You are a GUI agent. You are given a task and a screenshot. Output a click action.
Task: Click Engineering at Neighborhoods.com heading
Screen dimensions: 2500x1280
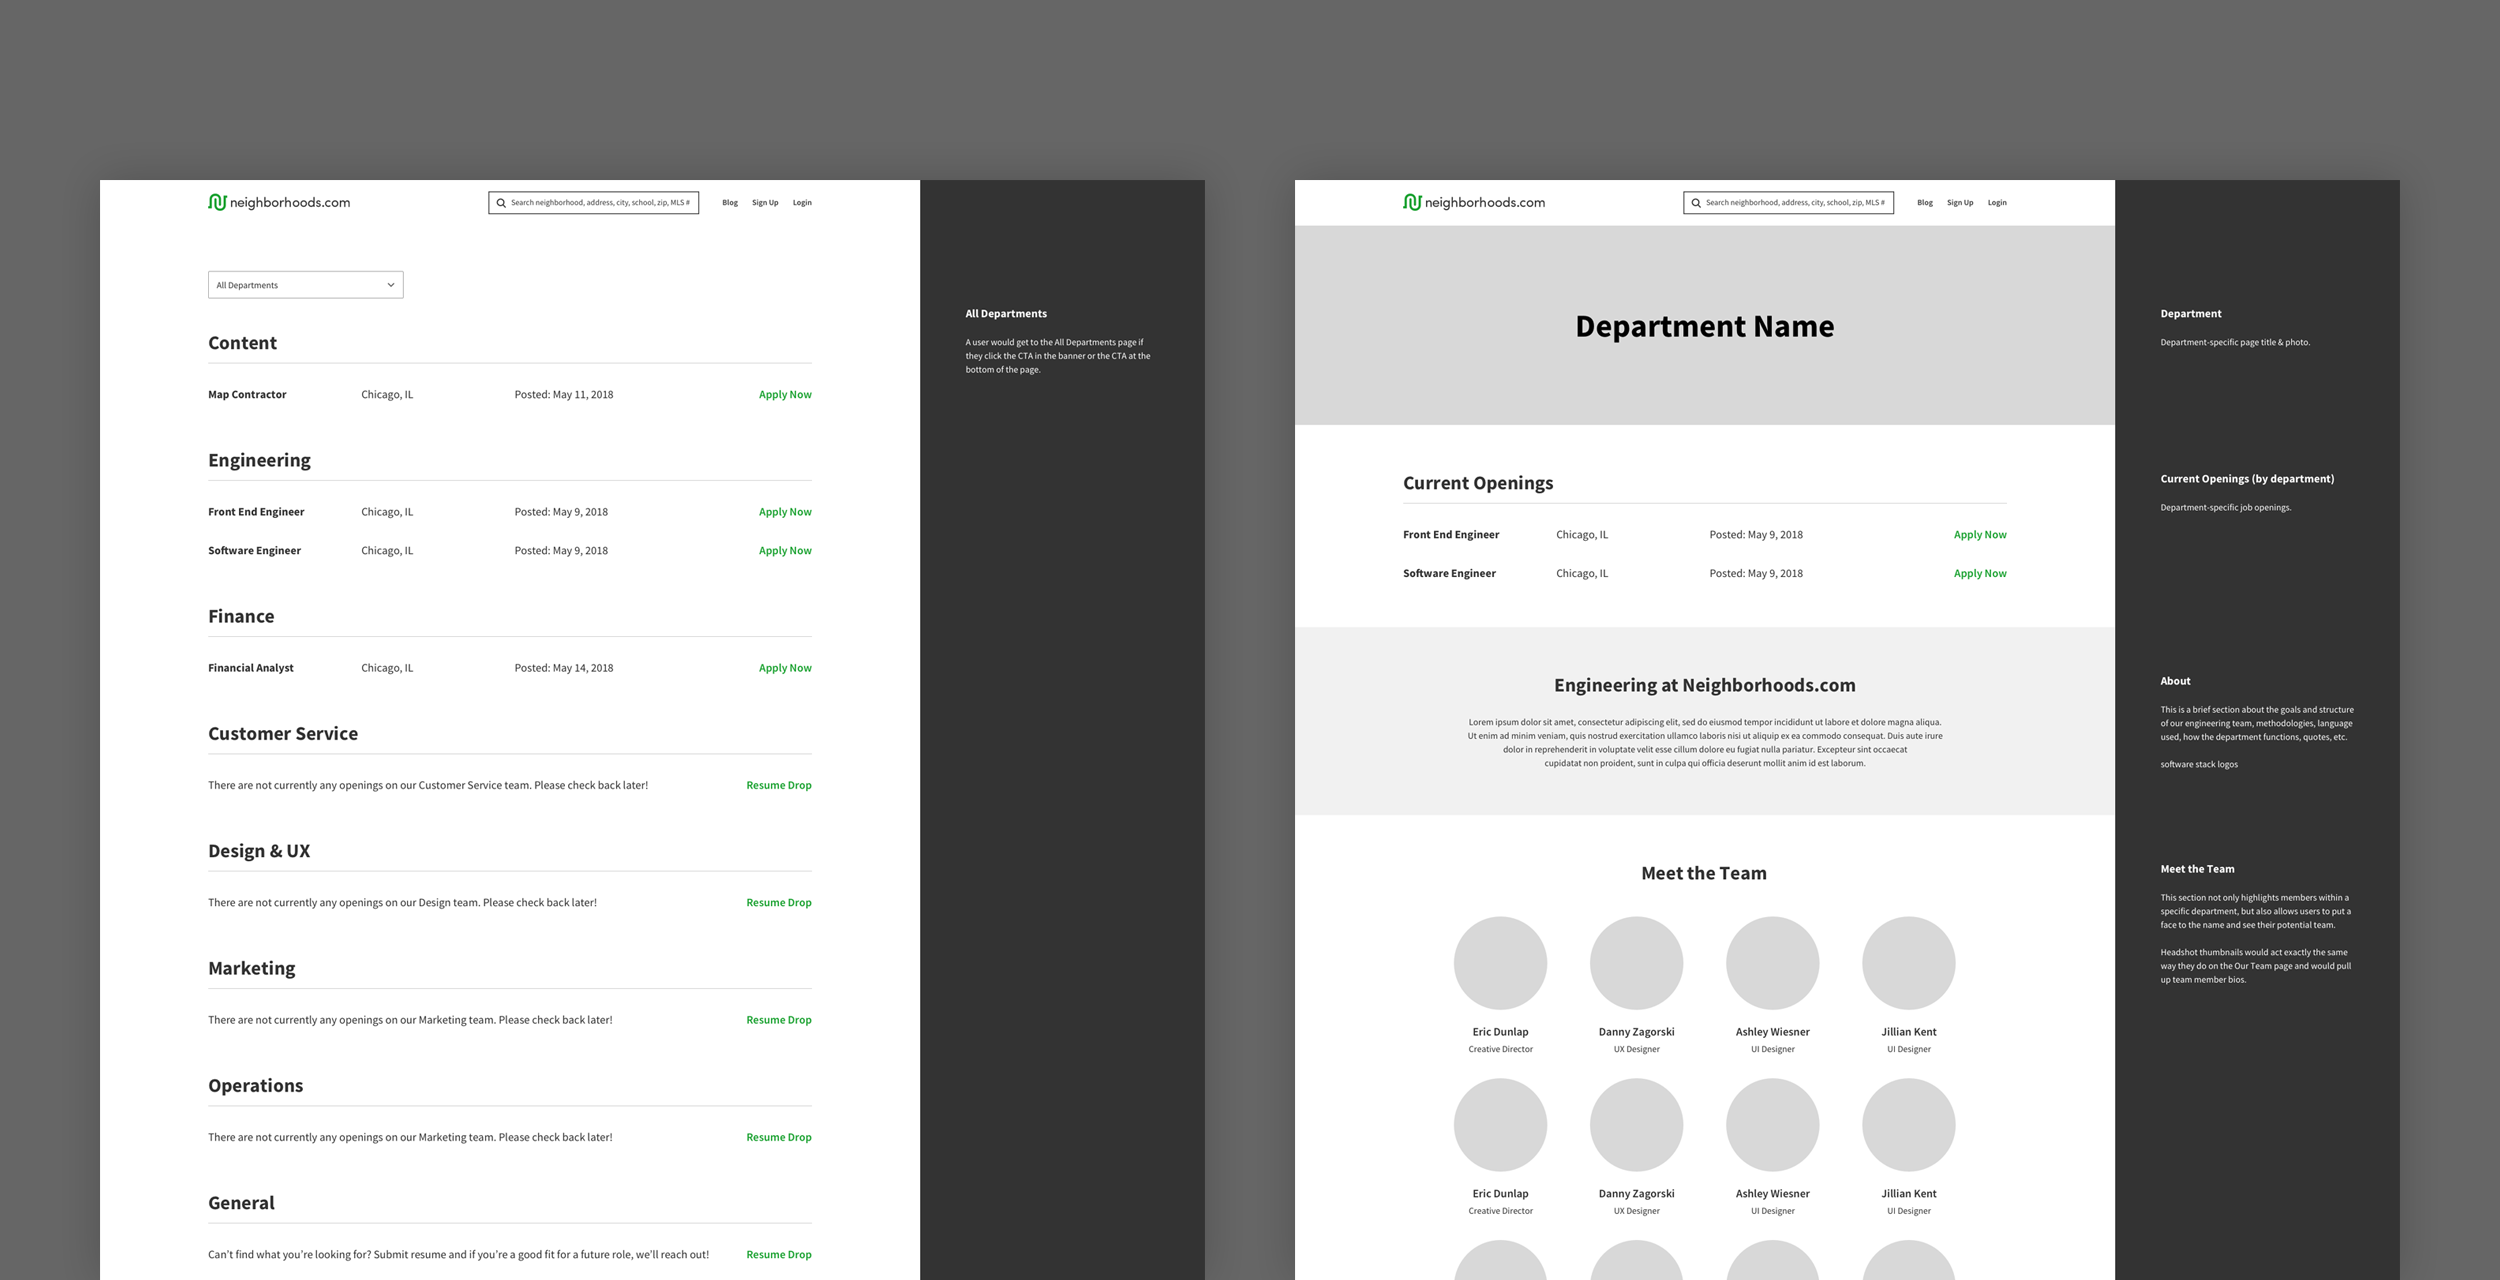click(x=1704, y=686)
